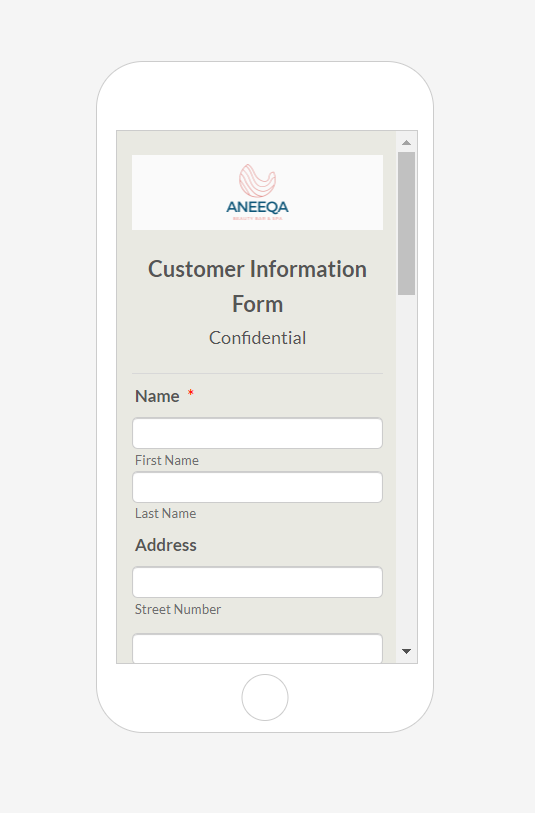Image resolution: width=535 pixels, height=813 pixels.
Task: Click the Address section label
Action: click(x=166, y=545)
